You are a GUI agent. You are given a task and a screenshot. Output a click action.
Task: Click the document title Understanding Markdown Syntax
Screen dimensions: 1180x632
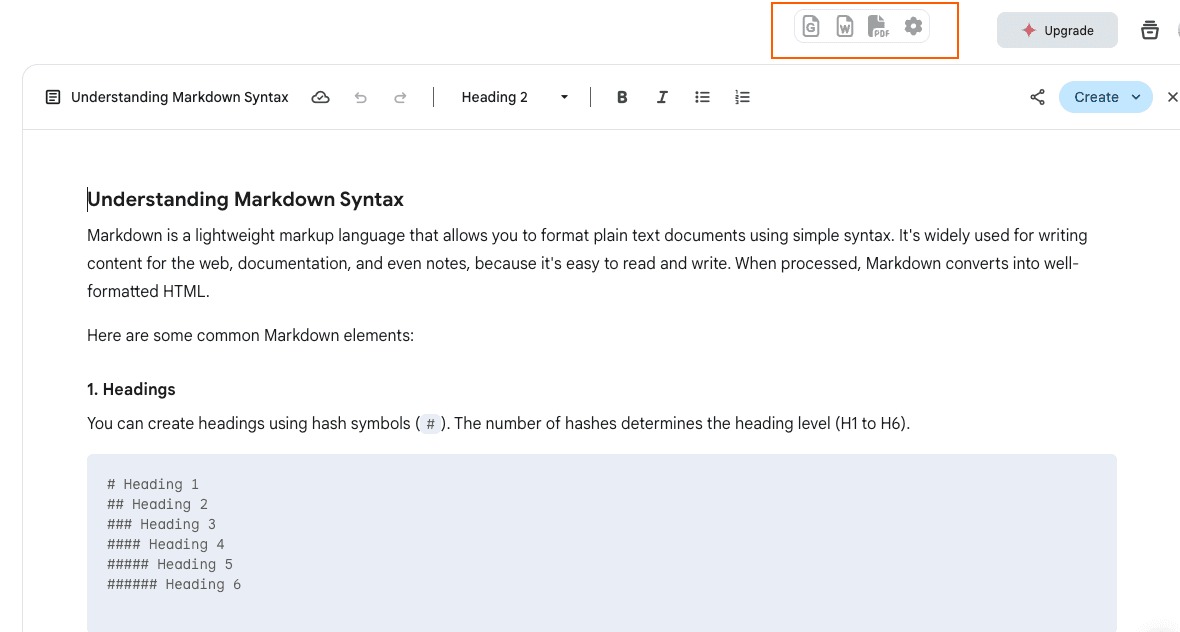pyautogui.click(x=180, y=97)
